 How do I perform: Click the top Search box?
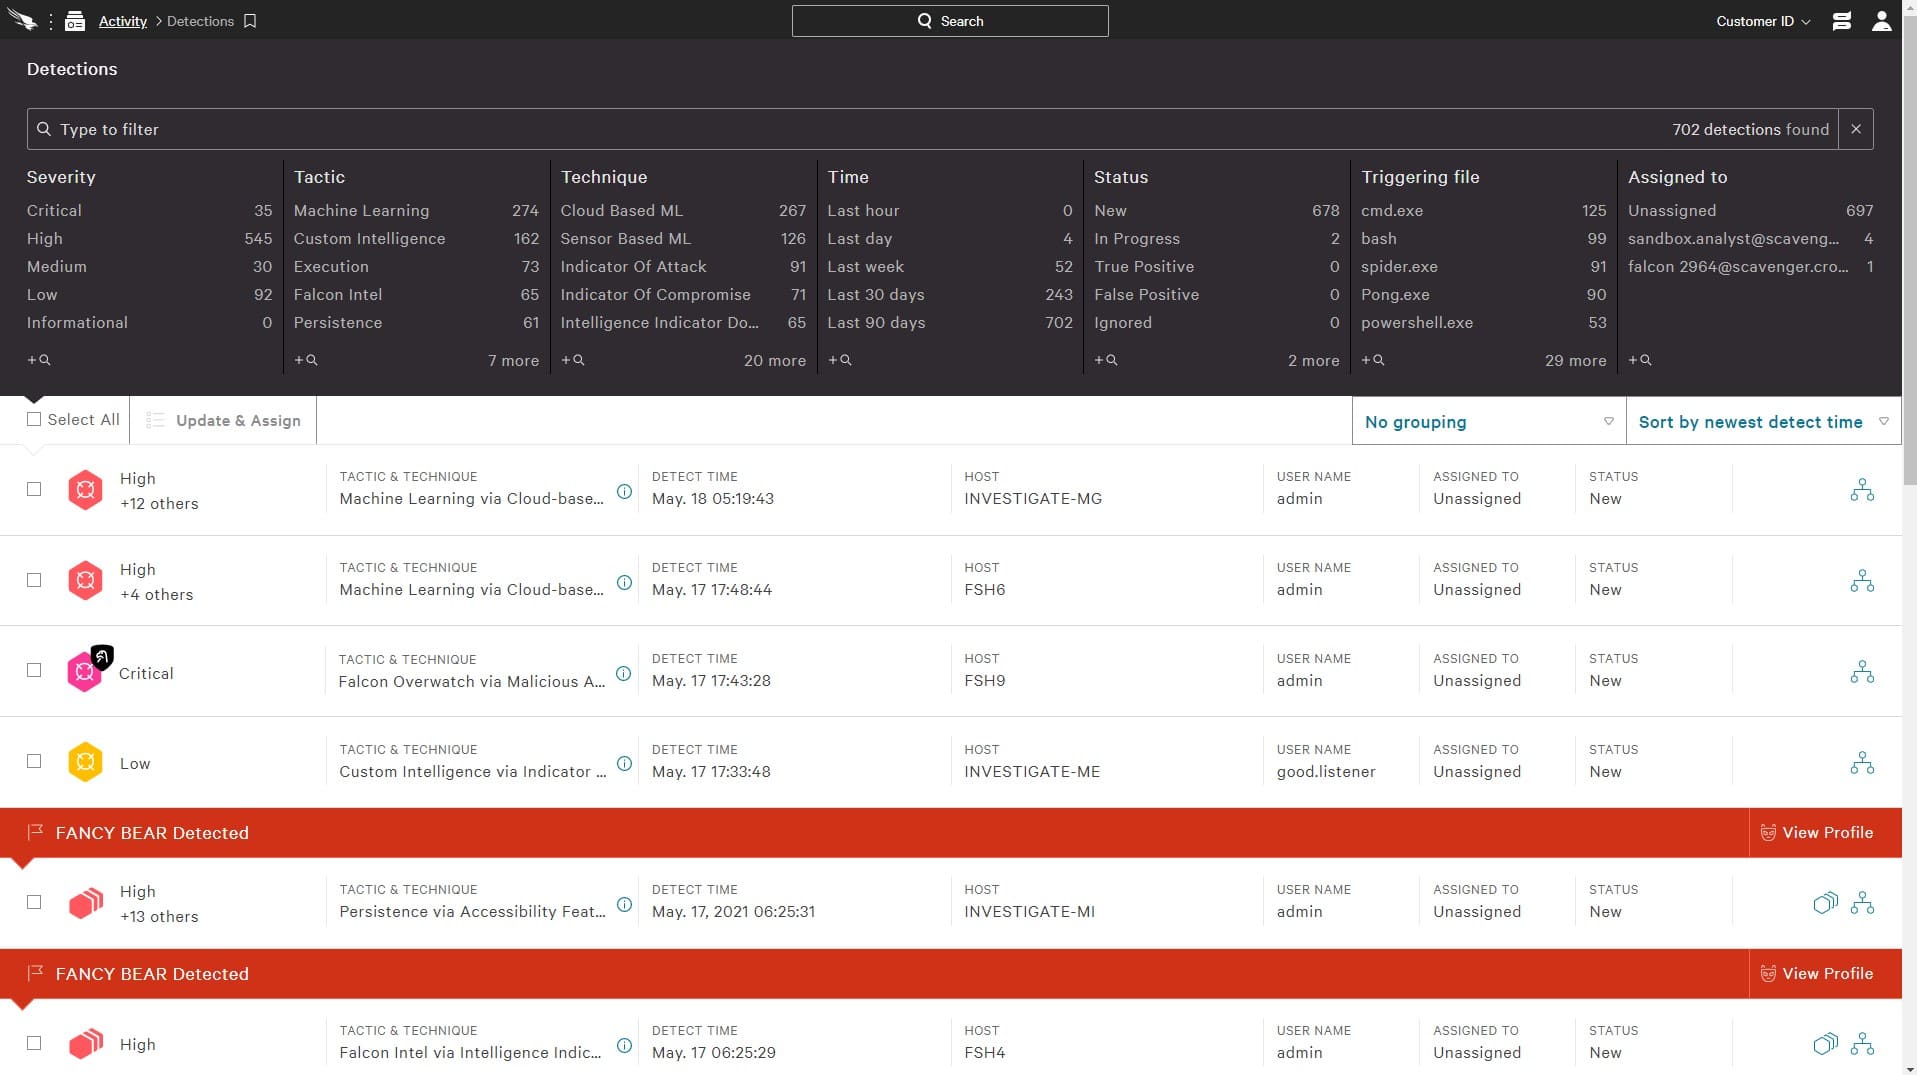(x=950, y=21)
